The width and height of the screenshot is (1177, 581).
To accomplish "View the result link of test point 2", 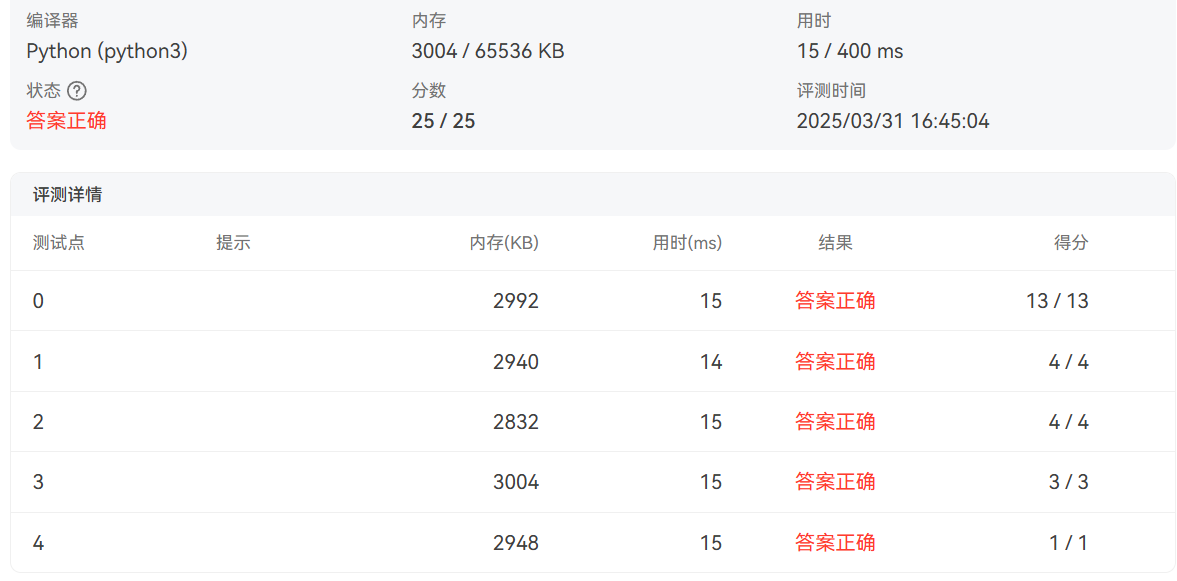I will point(836,421).
